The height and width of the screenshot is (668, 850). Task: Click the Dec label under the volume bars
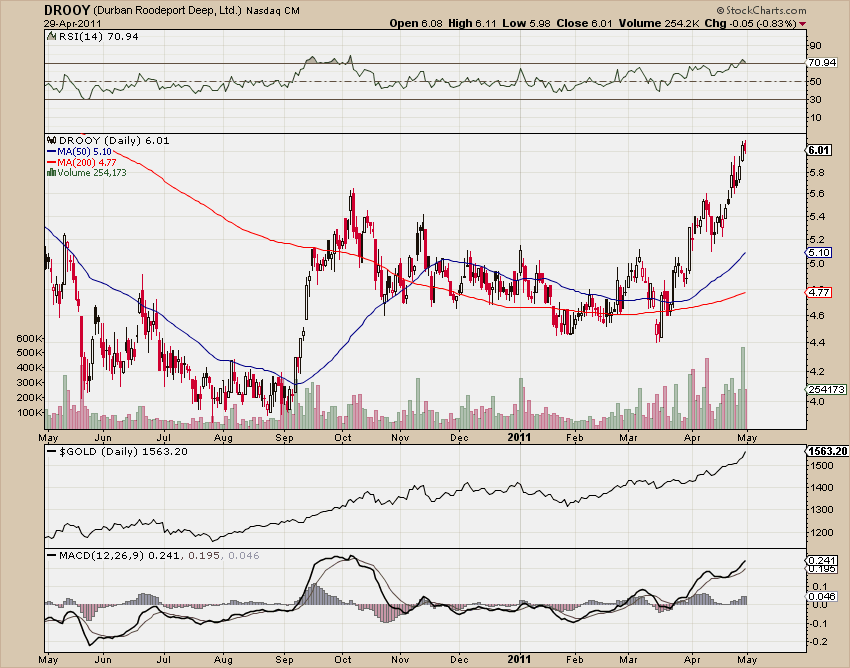pos(460,438)
